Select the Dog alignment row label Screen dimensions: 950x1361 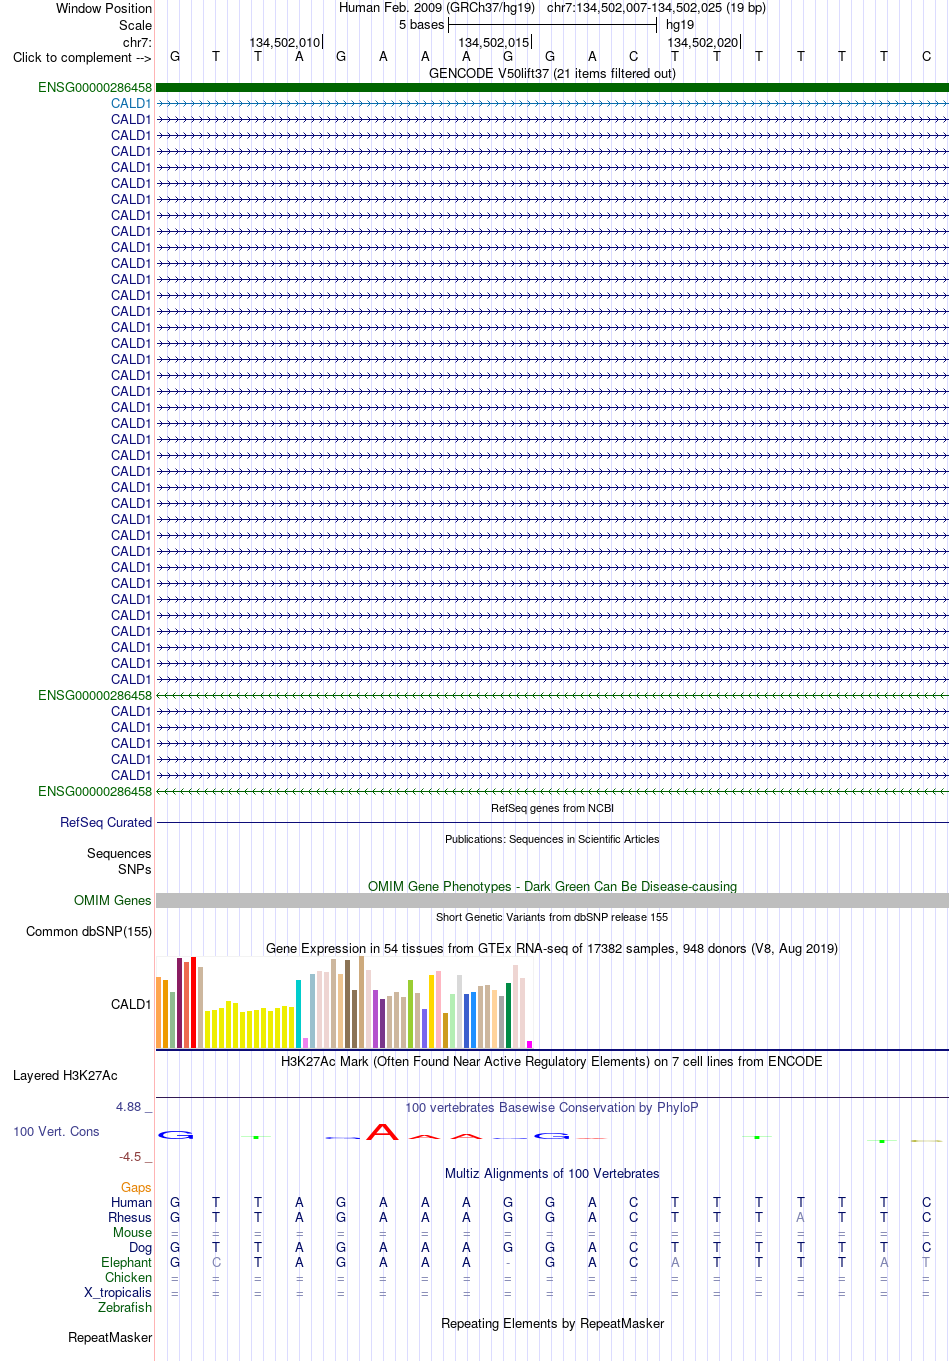(x=140, y=1247)
